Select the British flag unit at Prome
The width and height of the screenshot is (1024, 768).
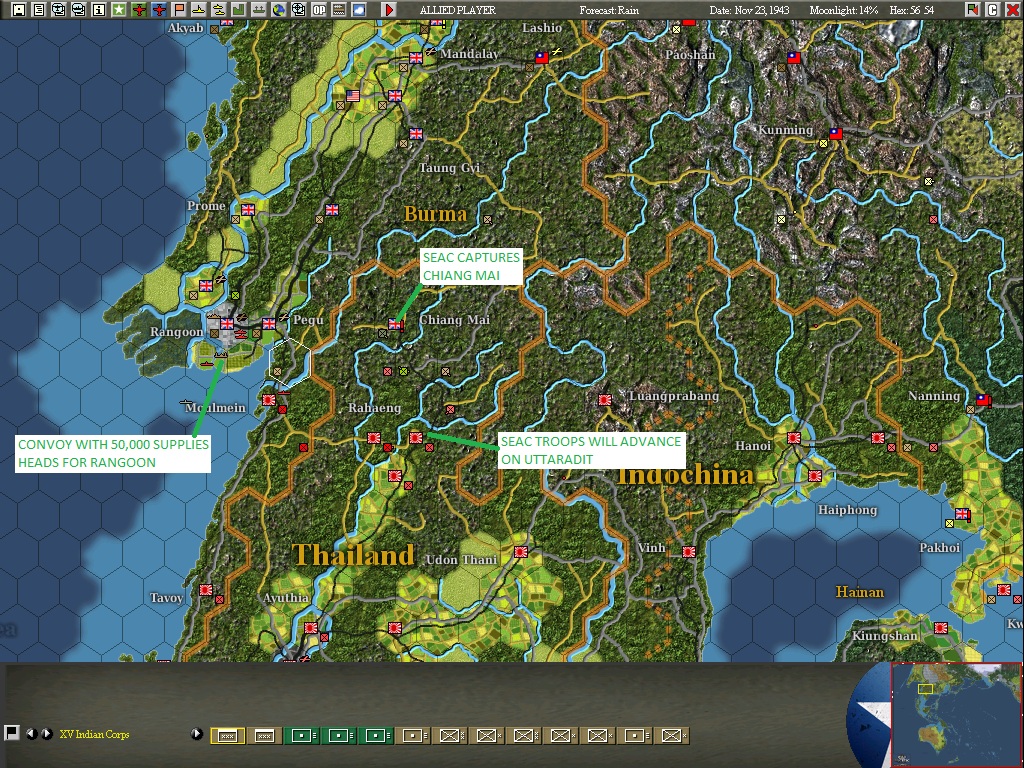(248, 210)
